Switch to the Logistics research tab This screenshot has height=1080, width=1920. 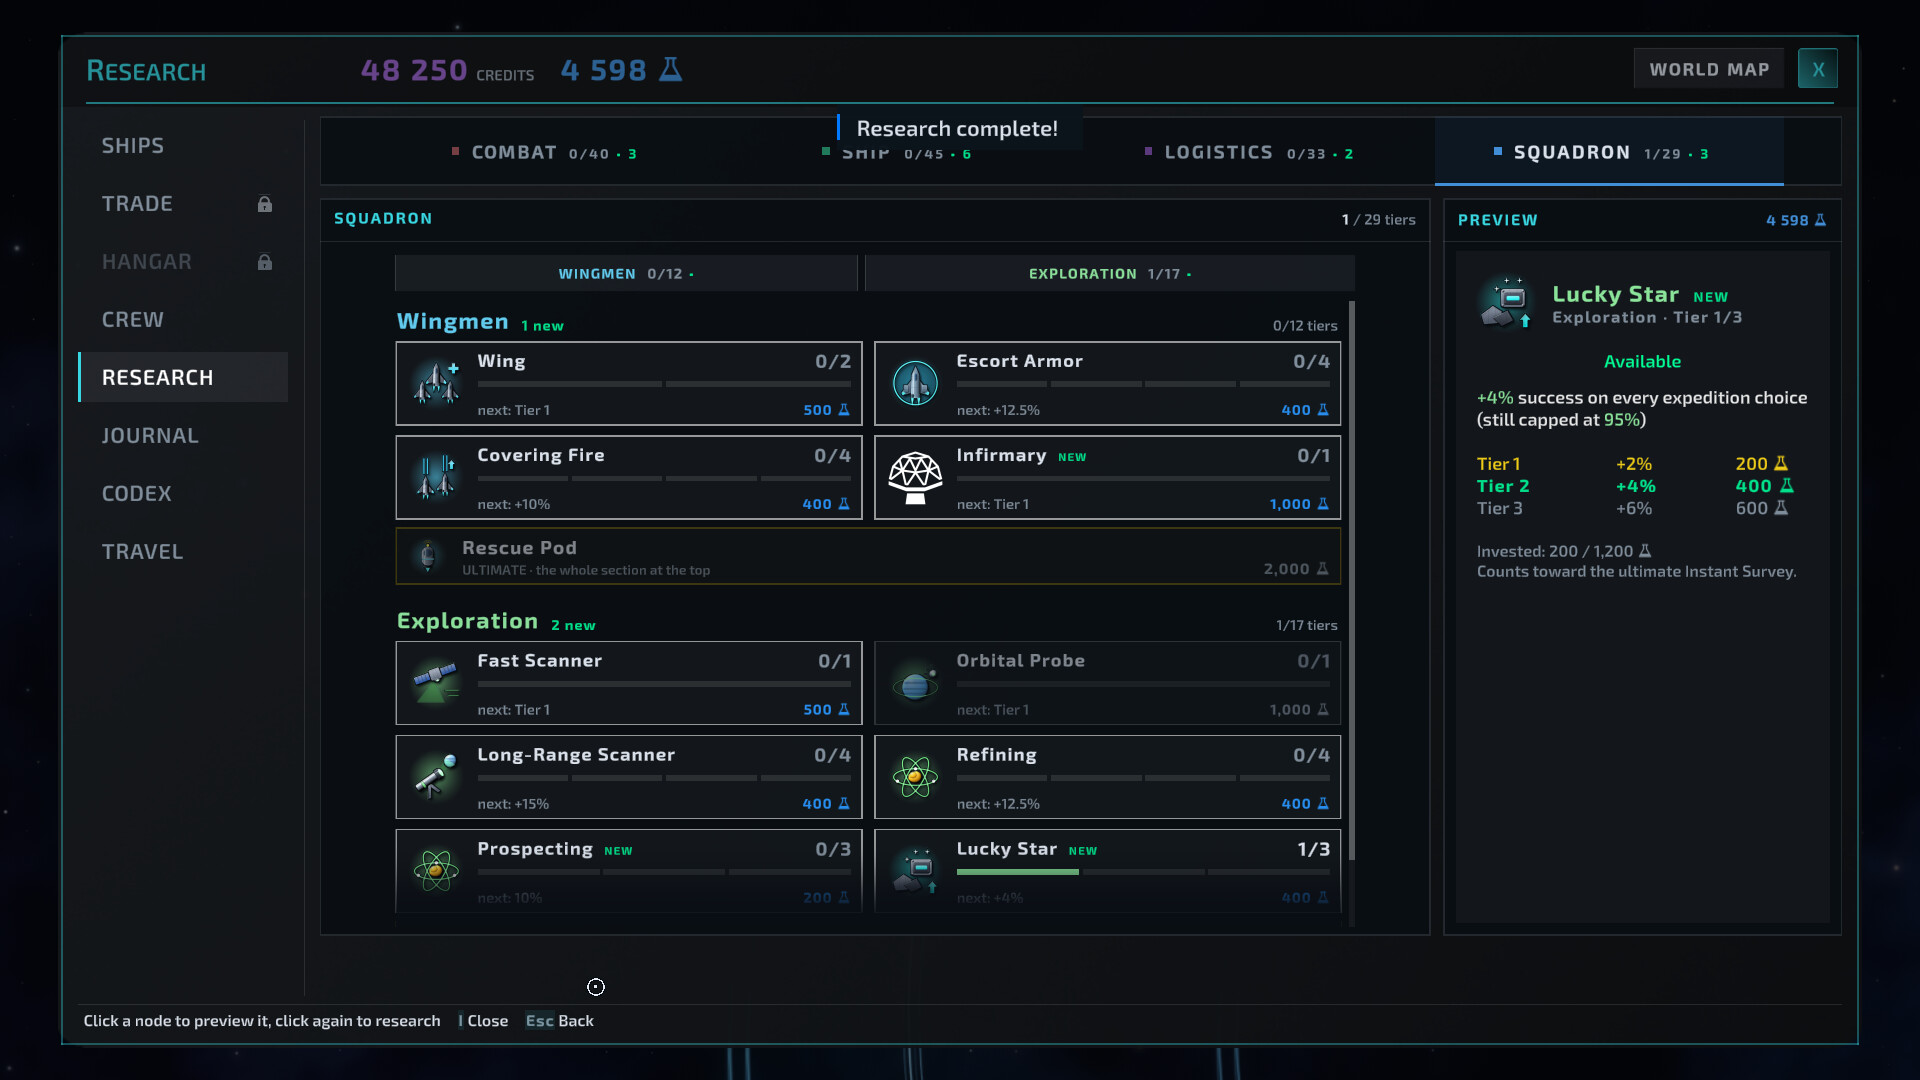[x=1249, y=153]
